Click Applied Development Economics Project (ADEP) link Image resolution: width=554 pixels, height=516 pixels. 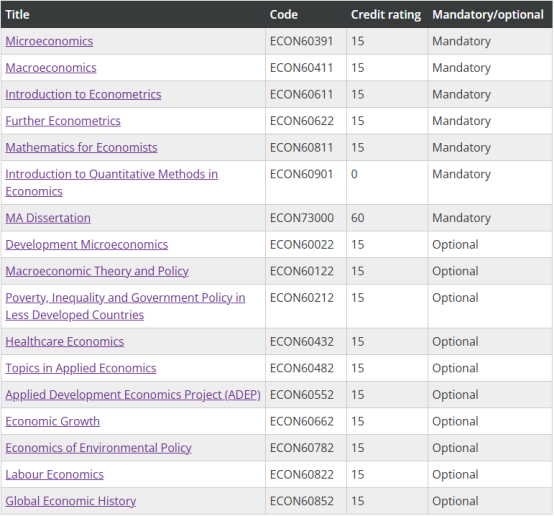133,395
